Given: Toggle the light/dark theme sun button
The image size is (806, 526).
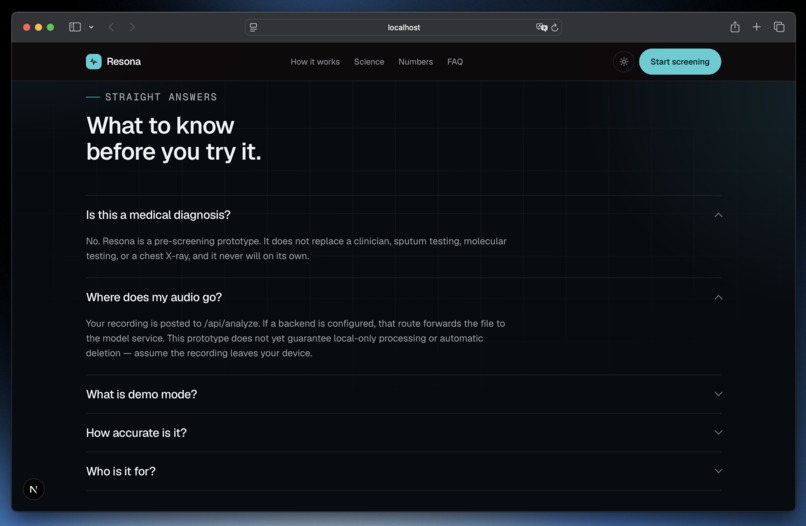Looking at the screenshot, I should (x=624, y=62).
